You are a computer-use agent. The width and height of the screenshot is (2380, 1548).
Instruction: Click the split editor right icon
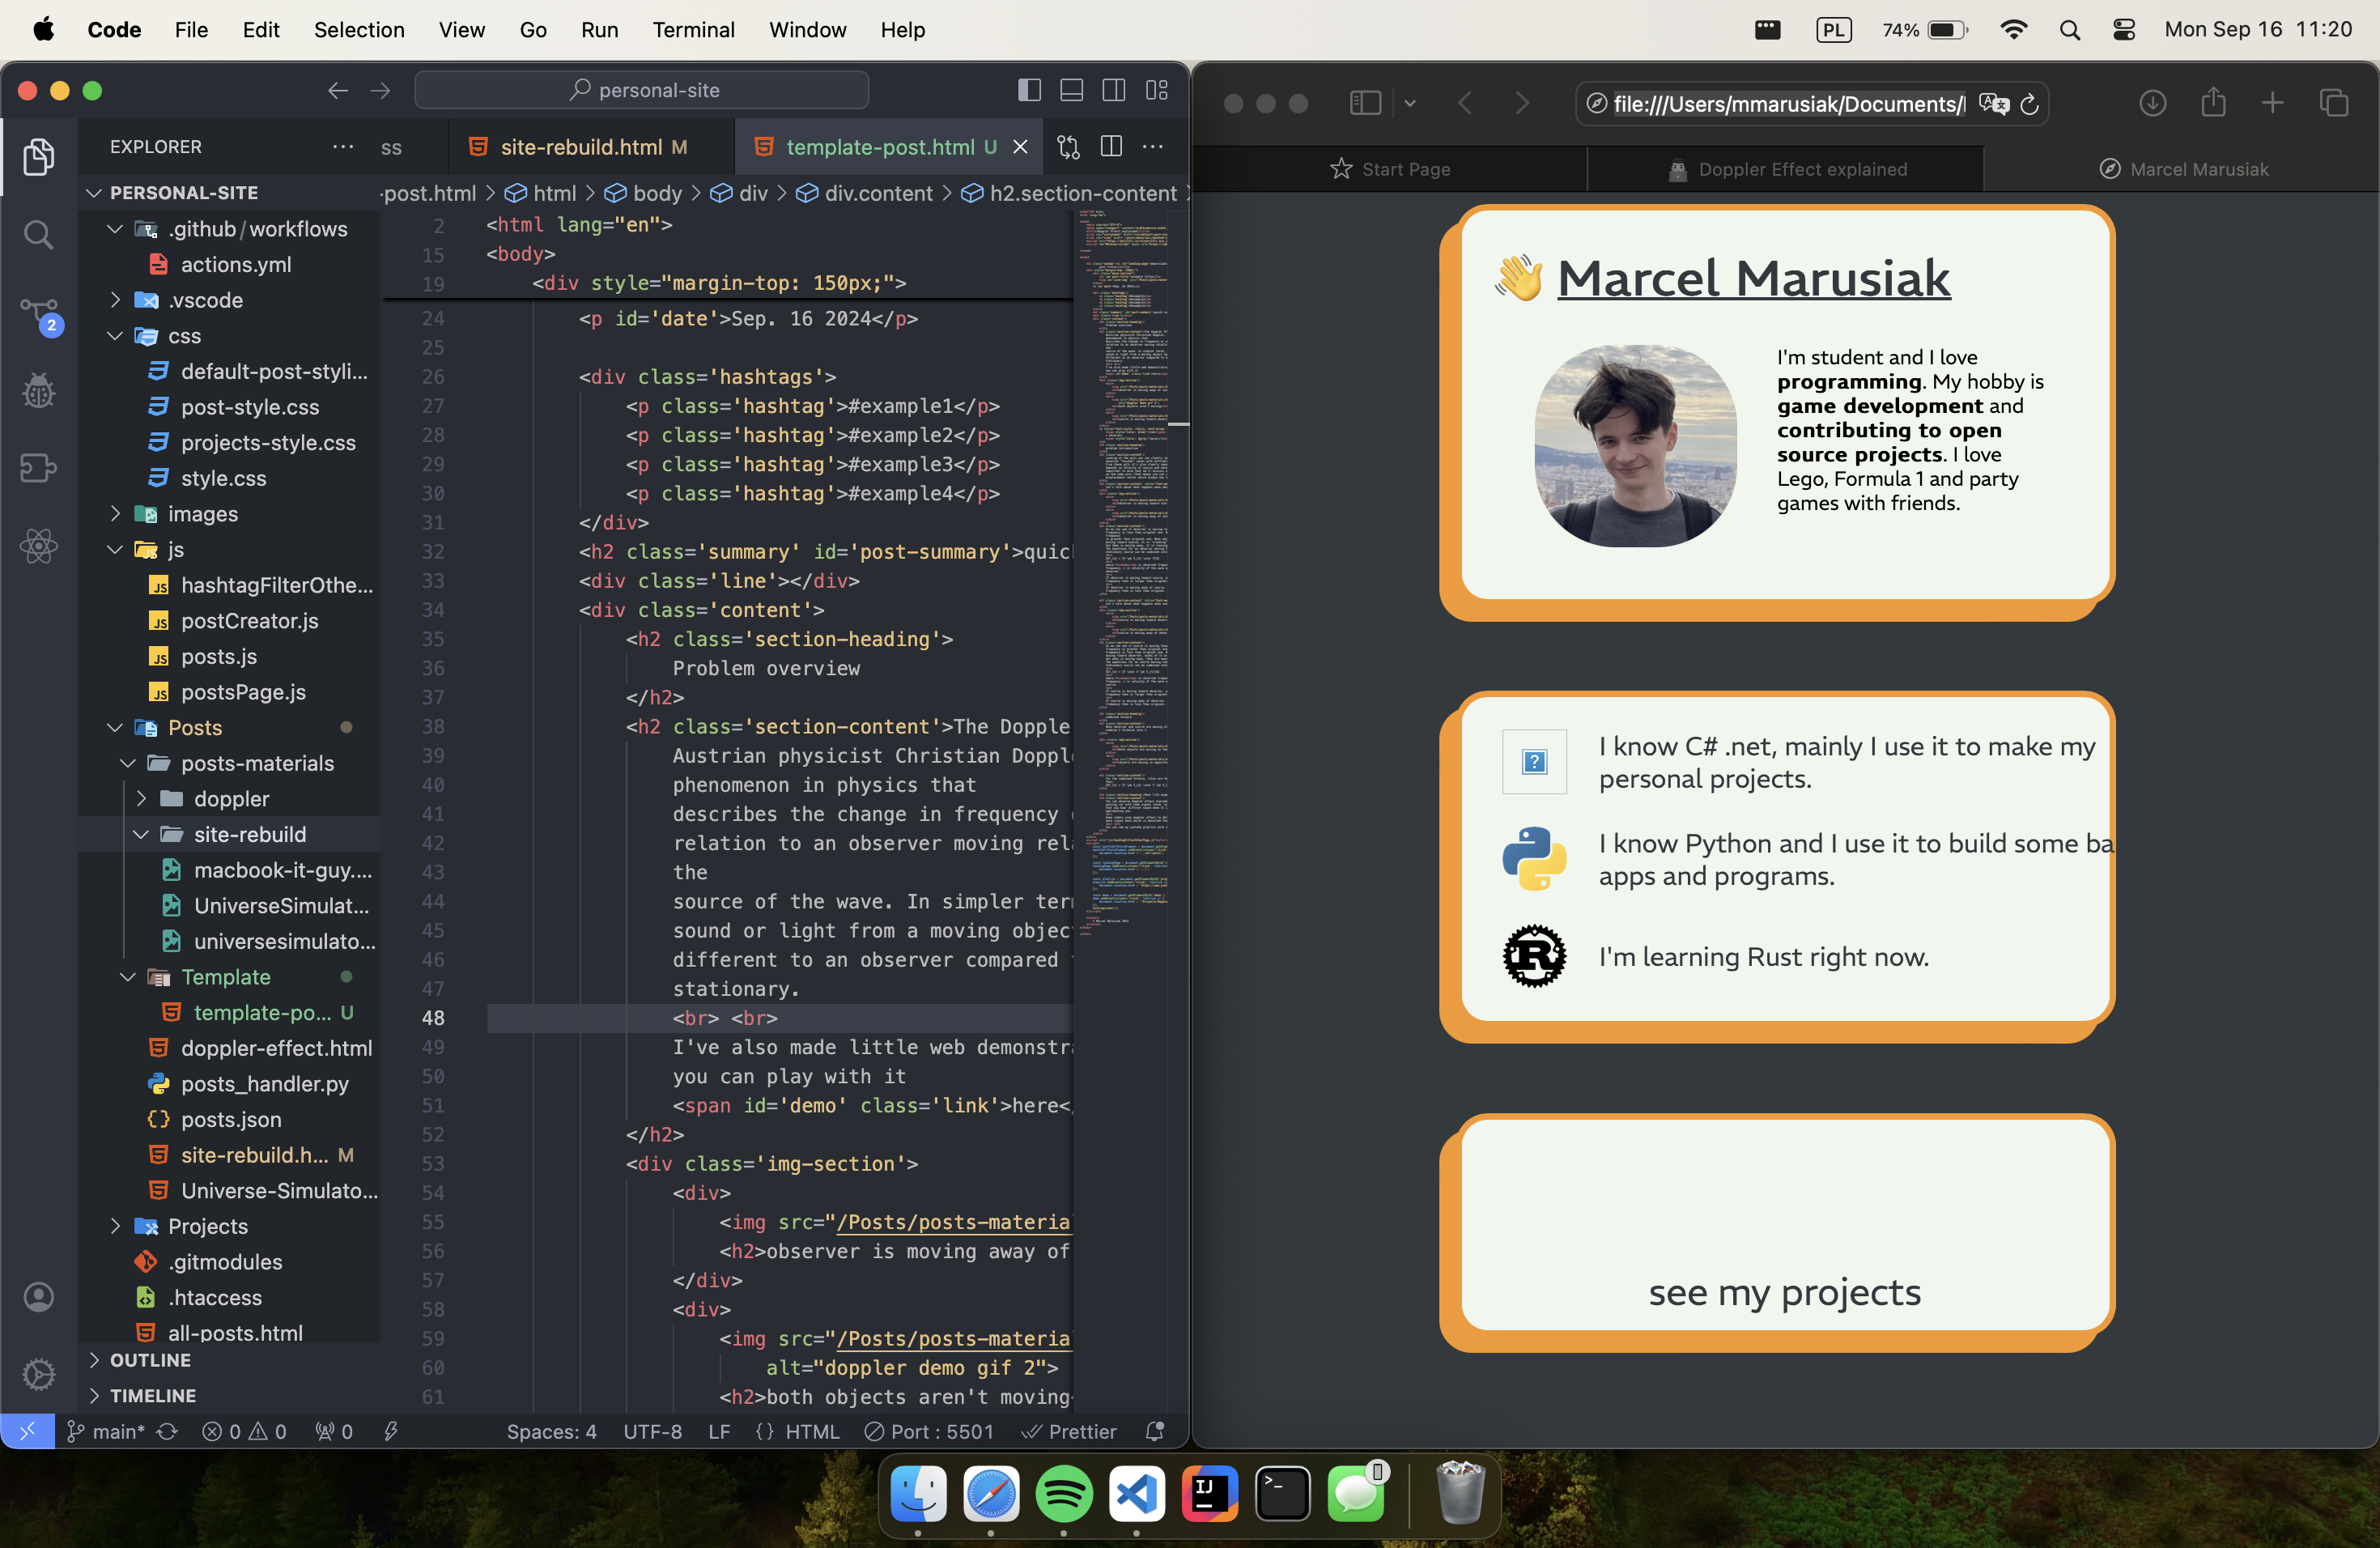pos(1111,147)
